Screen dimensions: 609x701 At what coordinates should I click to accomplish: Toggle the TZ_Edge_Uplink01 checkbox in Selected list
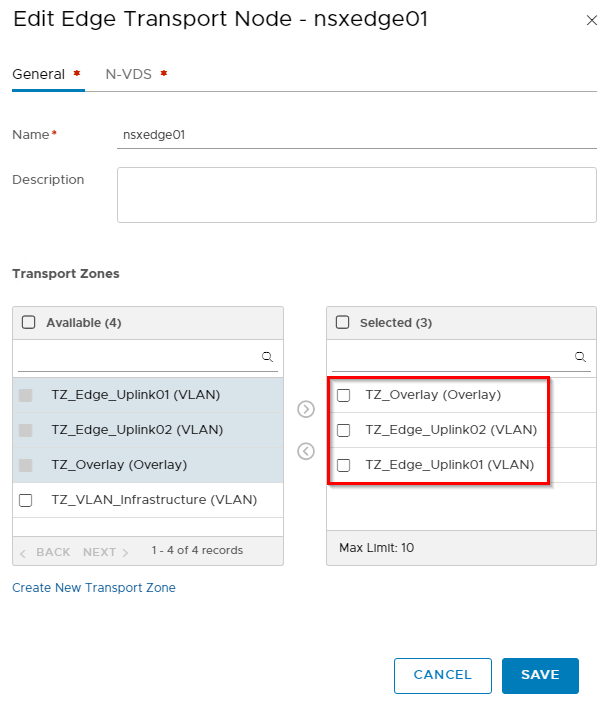(x=343, y=465)
